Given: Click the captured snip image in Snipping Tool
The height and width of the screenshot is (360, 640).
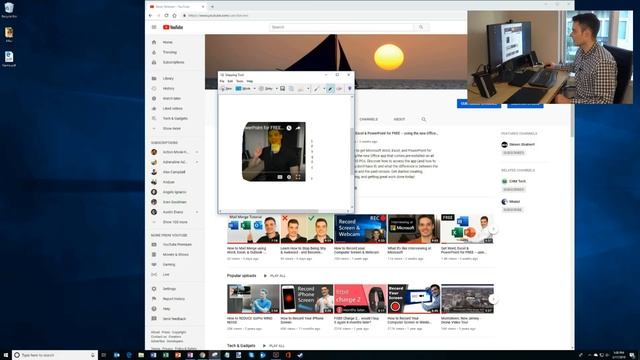Looking at the screenshot, I should click(274, 151).
